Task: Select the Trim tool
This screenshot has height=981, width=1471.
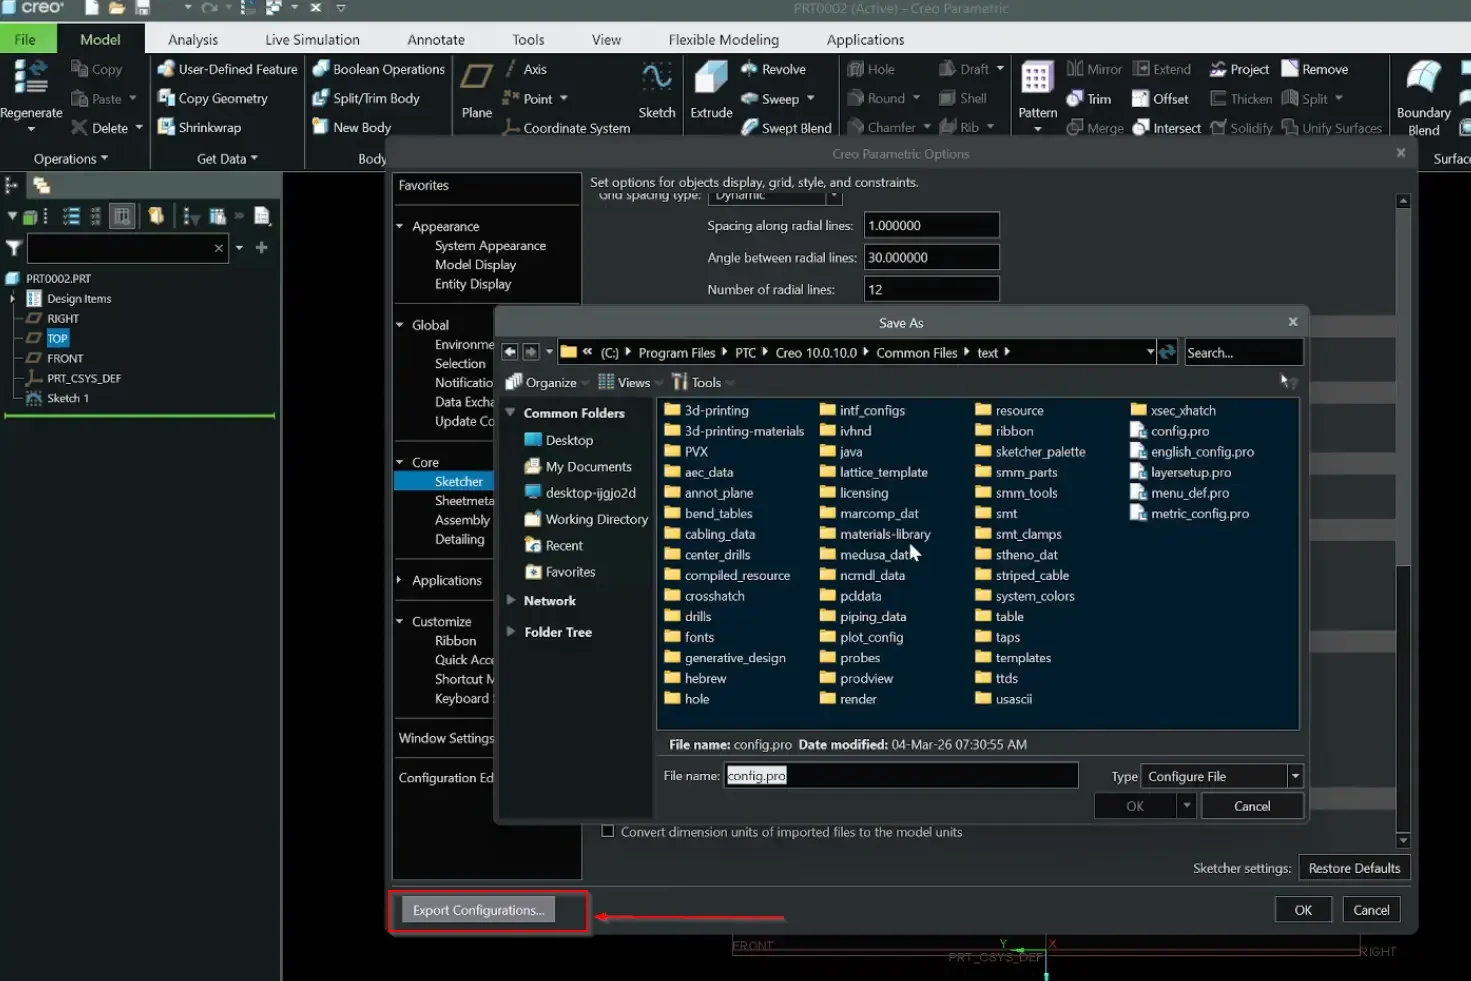Action: (1089, 98)
